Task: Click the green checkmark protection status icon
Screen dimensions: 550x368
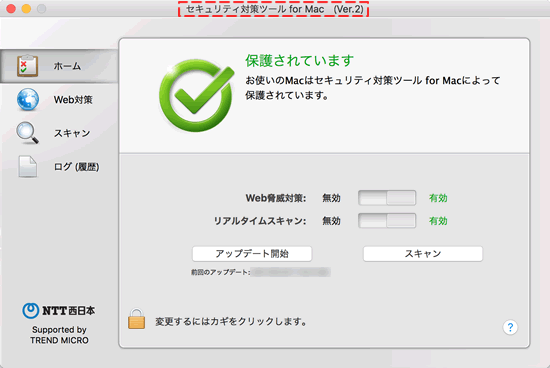Action: pyautogui.click(x=196, y=95)
